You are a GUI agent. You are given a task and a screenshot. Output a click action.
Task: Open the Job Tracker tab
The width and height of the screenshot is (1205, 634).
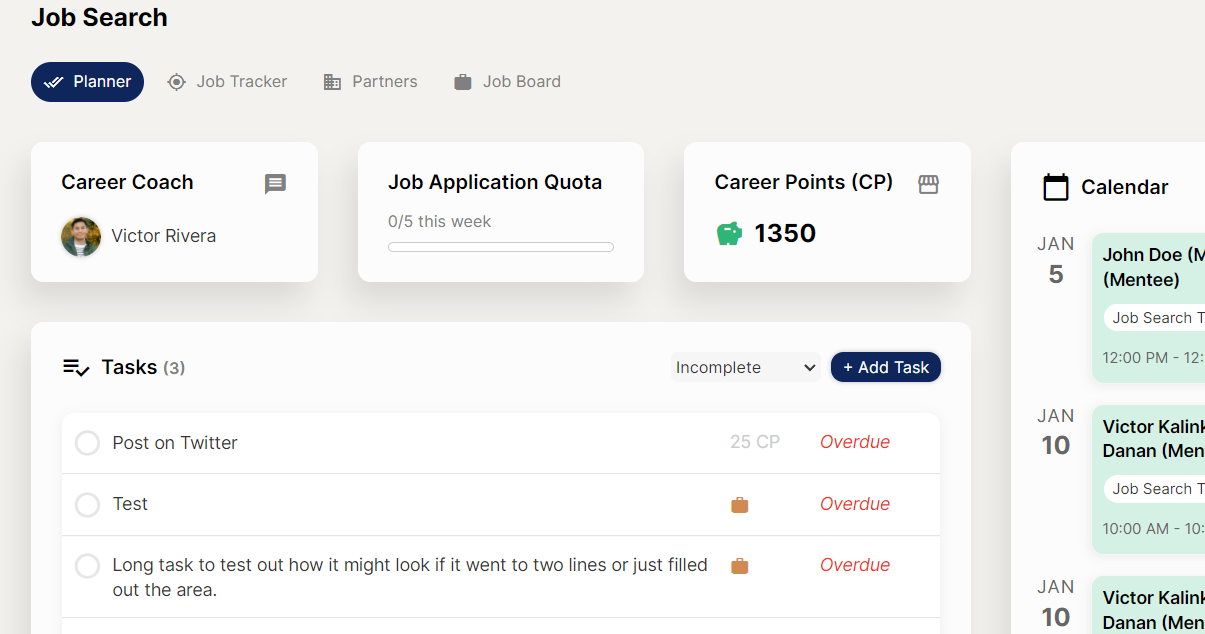click(x=227, y=82)
